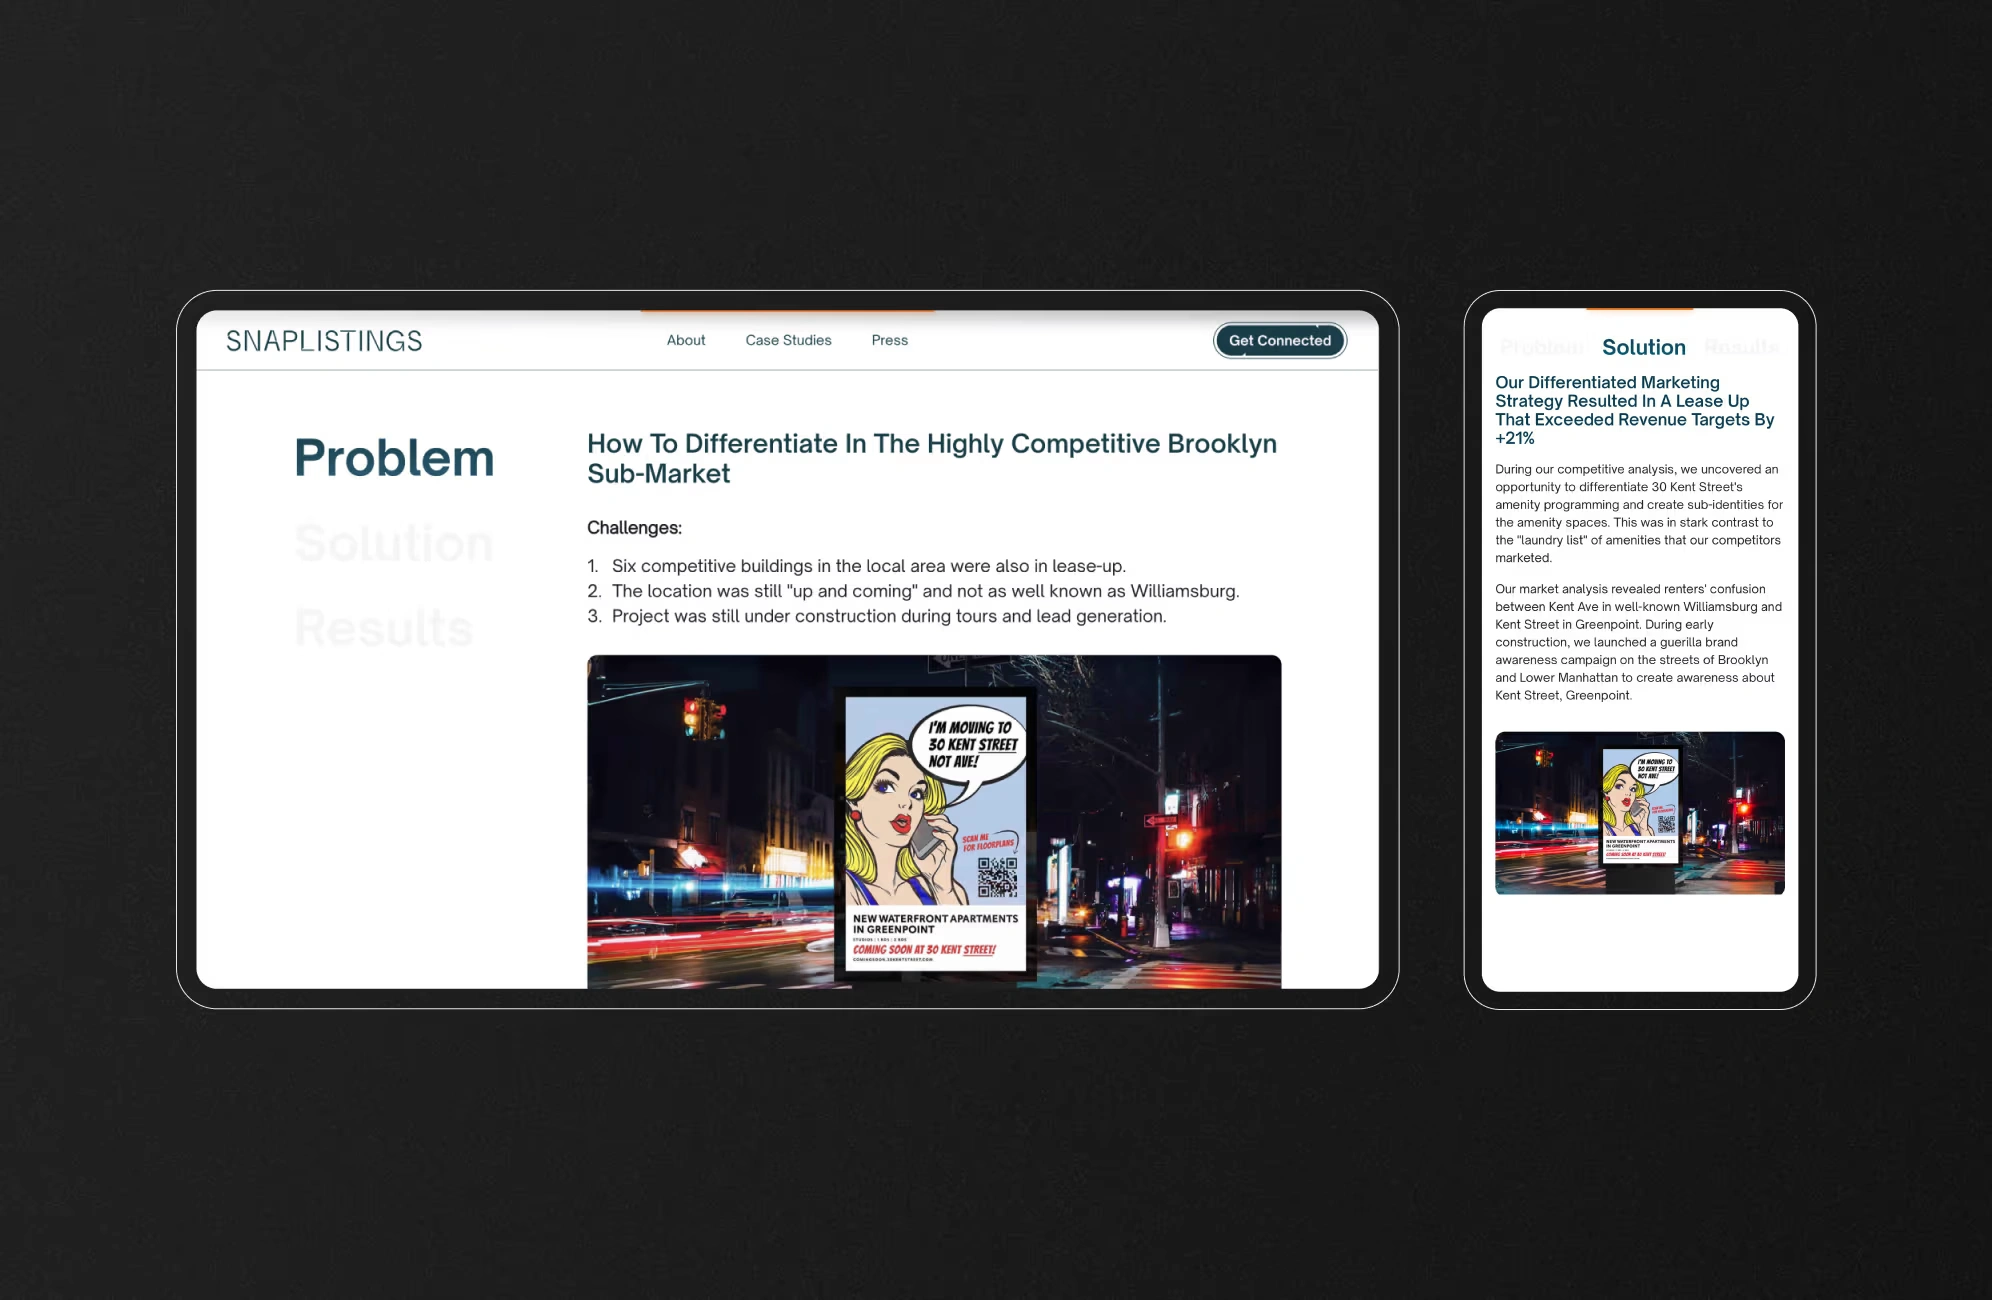Select the Press menu item
The width and height of the screenshot is (1992, 1300).
[x=889, y=340]
